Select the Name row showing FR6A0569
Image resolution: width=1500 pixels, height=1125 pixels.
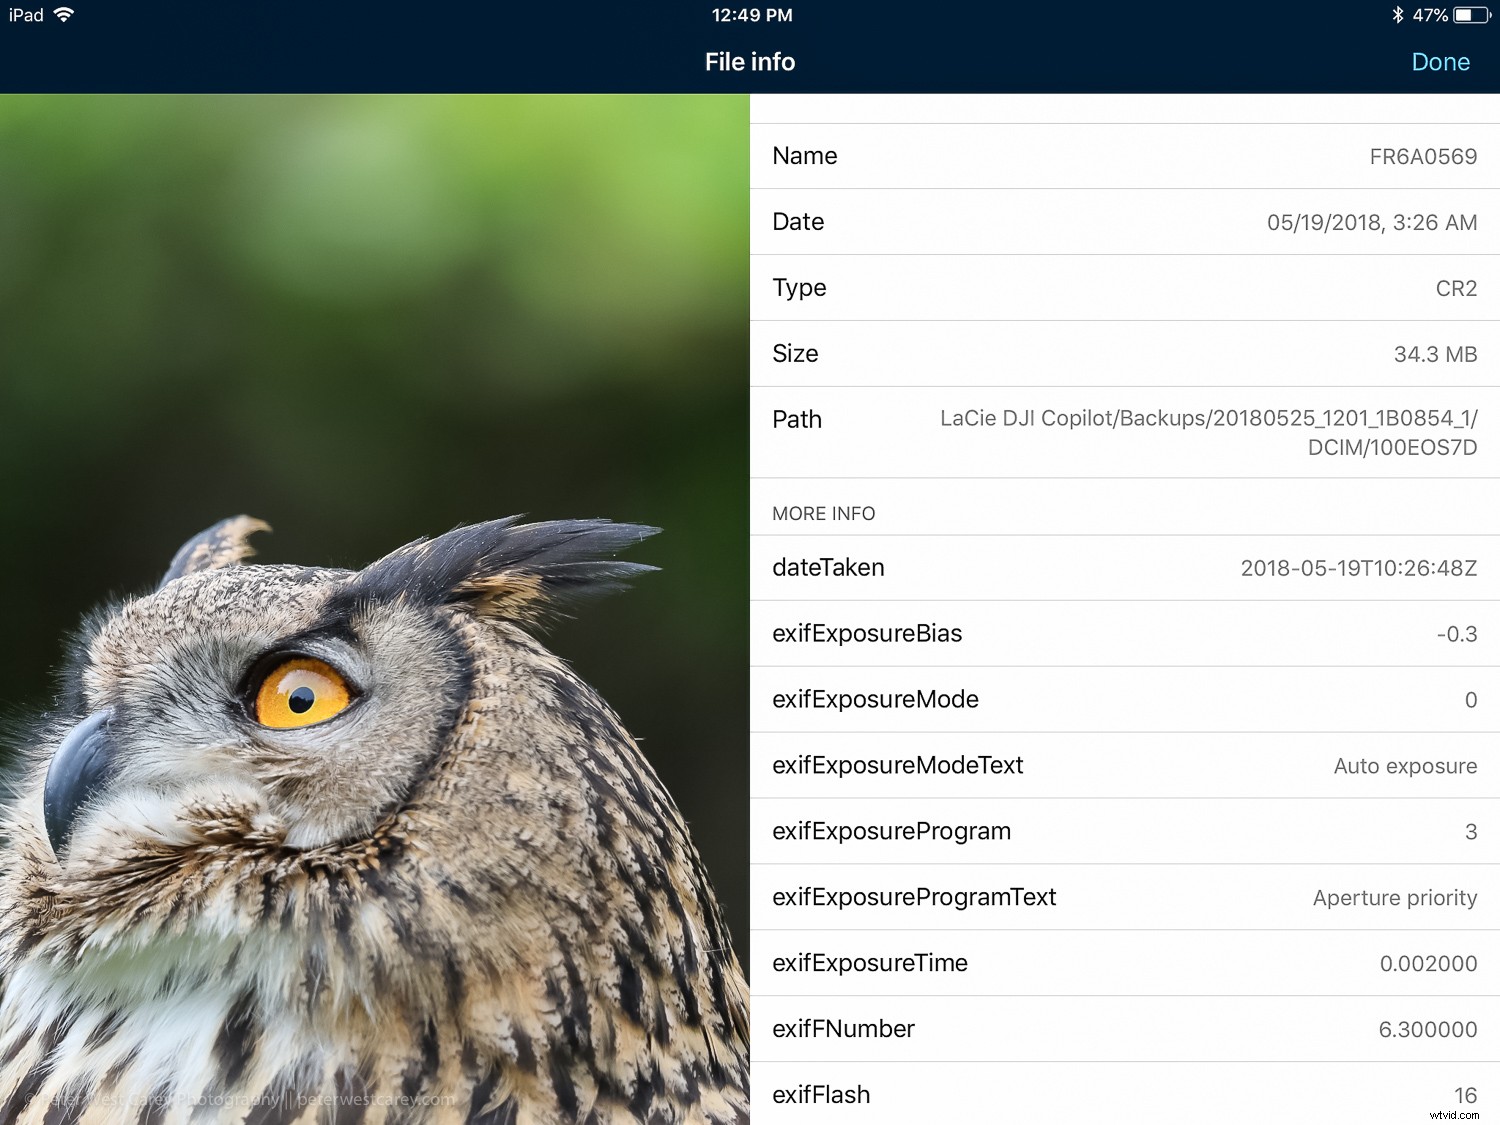[1124, 156]
